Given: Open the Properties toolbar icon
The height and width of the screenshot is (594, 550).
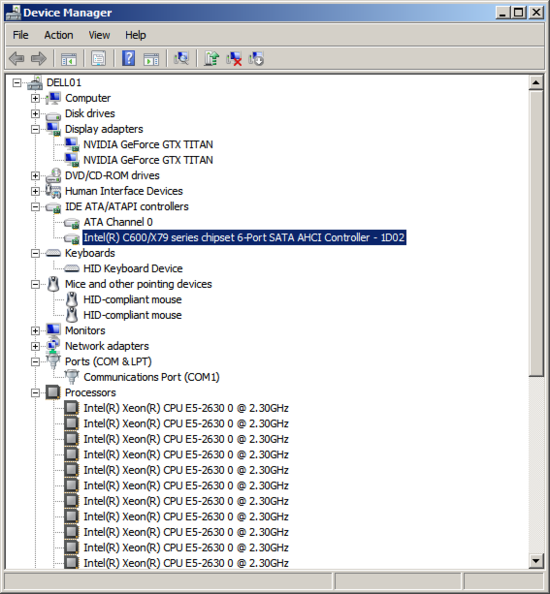Looking at the screenshot, I should 98,59.
